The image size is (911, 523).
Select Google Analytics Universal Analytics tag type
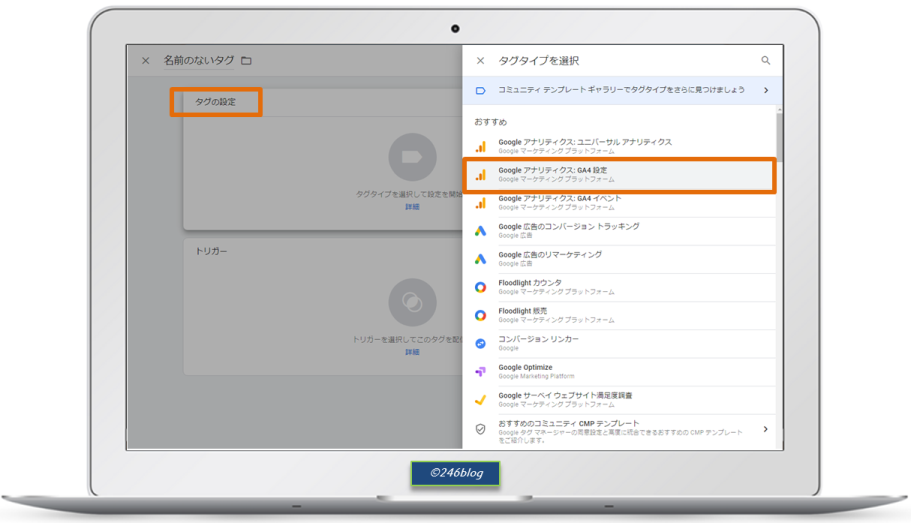(619, 146)
